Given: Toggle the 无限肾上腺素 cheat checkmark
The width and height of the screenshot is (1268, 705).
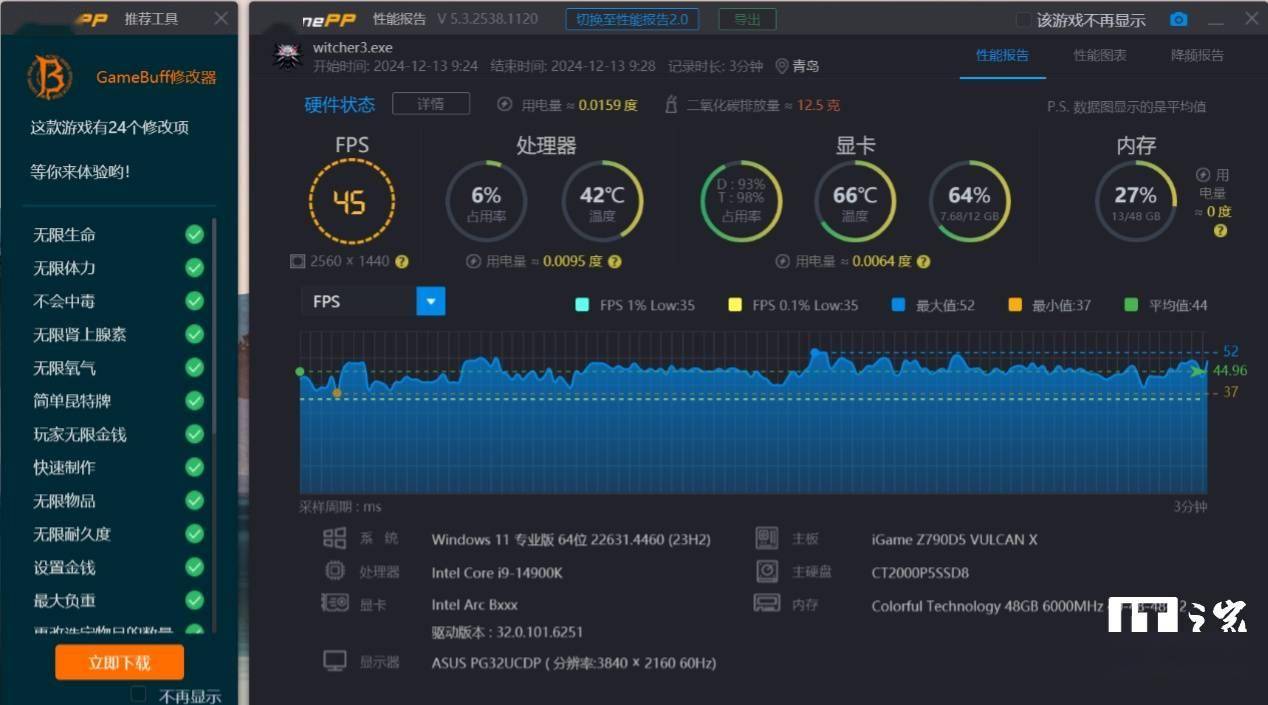Looking at the screenshot, I should (x=194, y=334).
